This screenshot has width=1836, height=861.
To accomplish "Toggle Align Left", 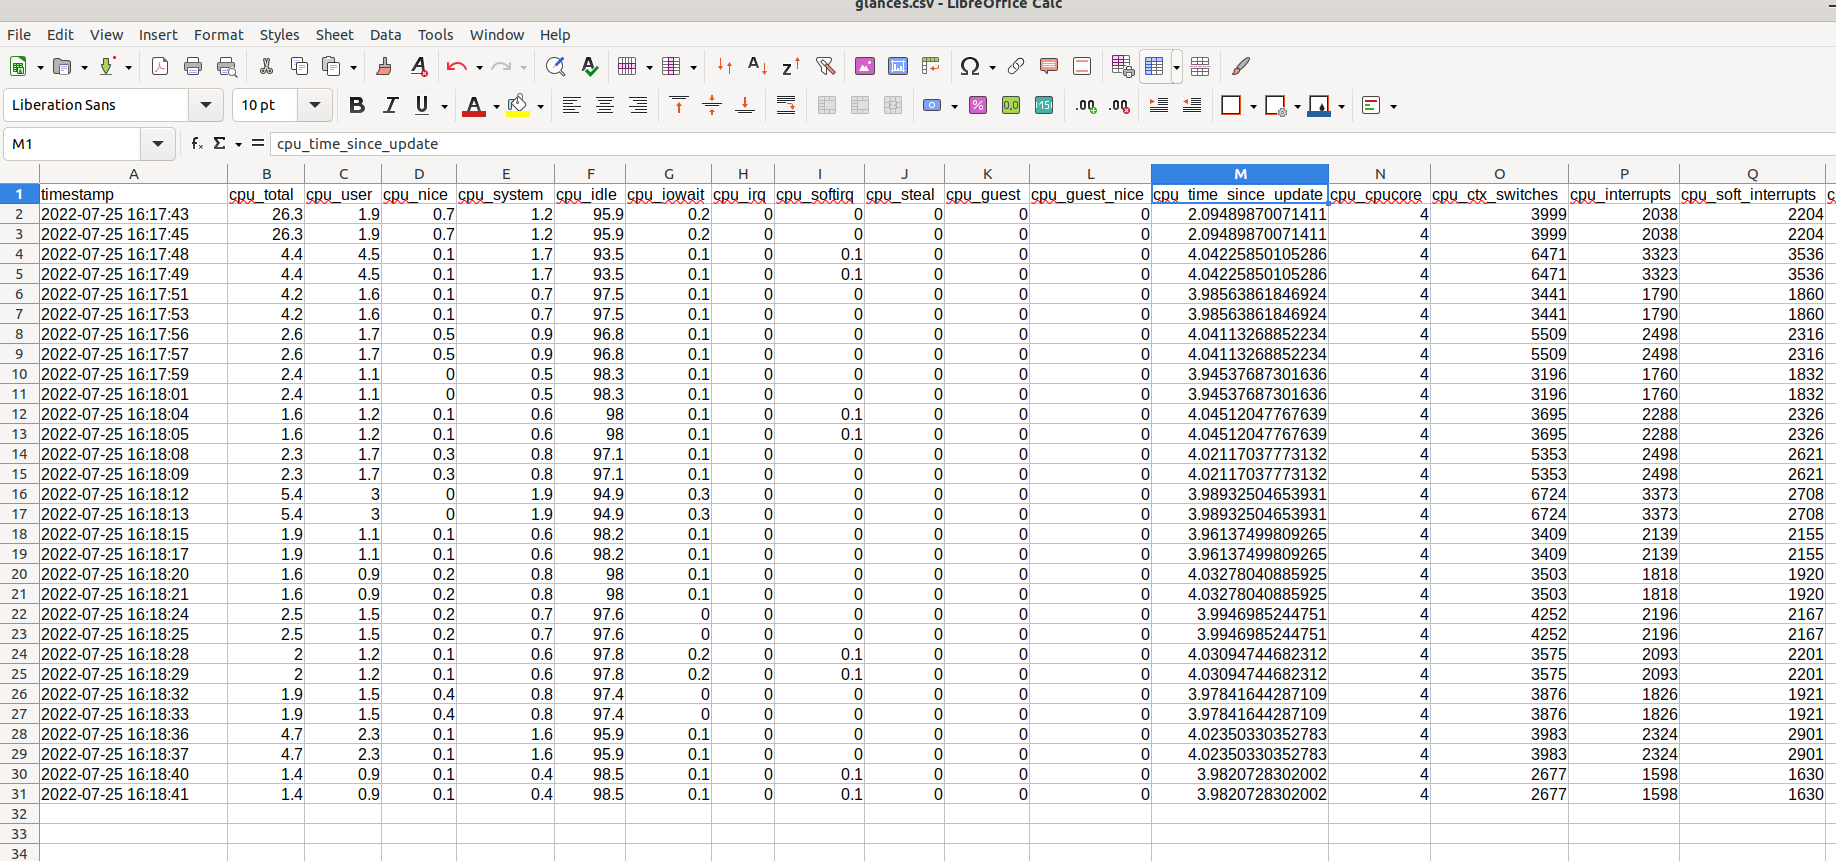I will click(571, 105).
